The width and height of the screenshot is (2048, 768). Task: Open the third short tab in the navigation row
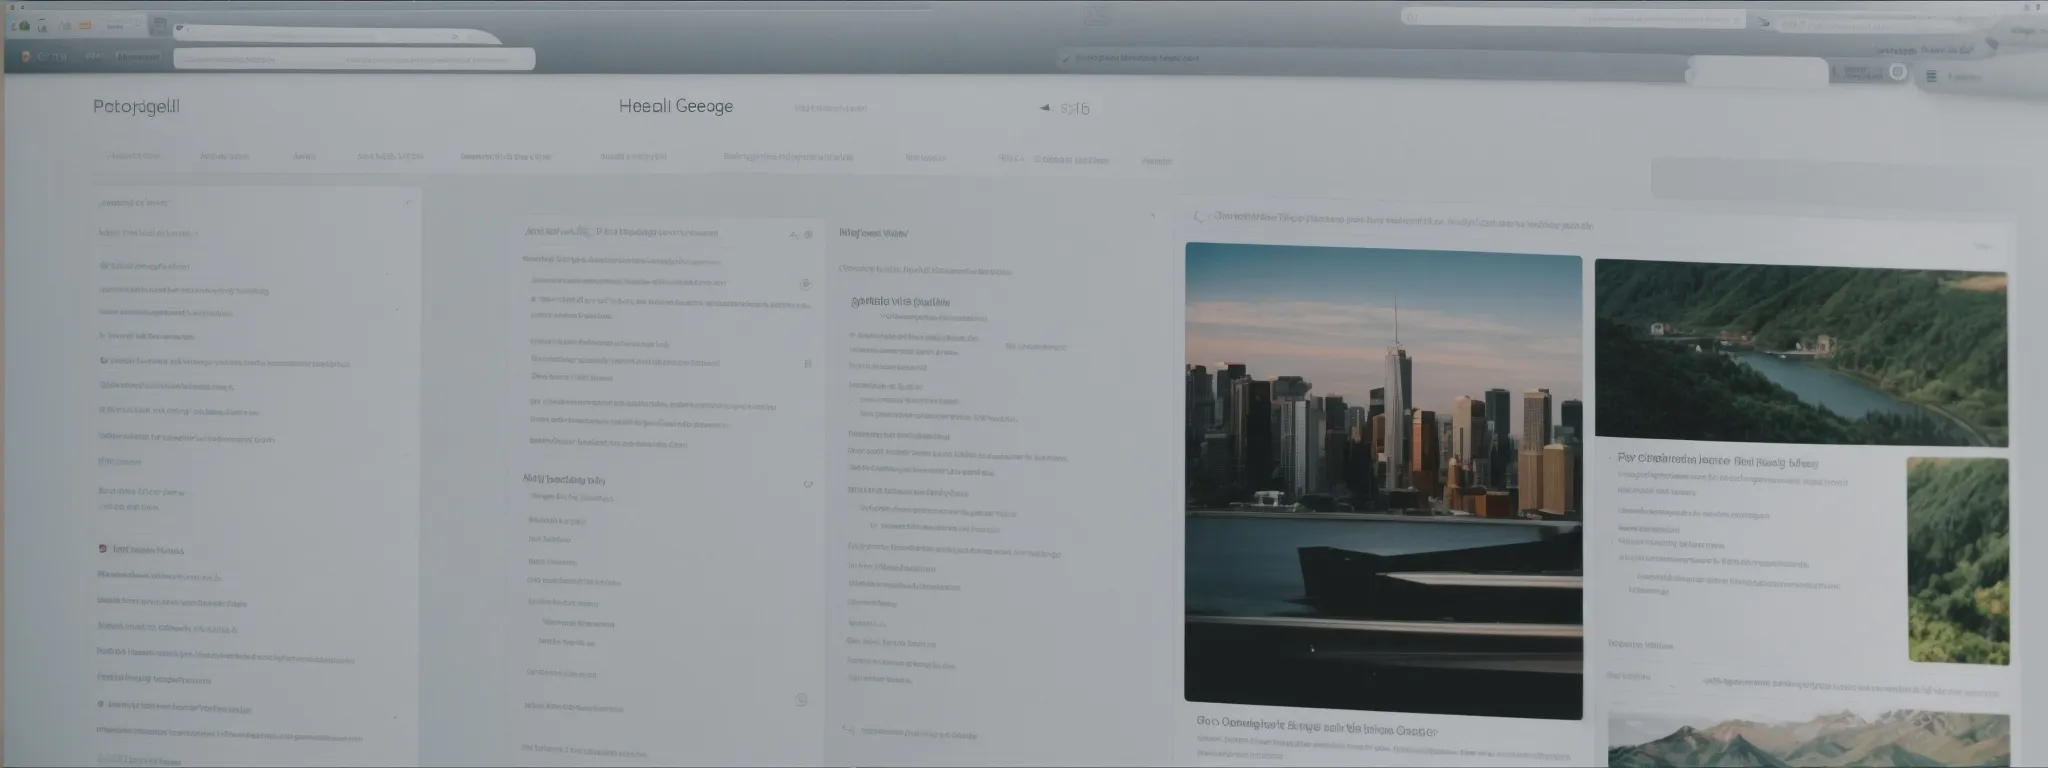(304, 156)
